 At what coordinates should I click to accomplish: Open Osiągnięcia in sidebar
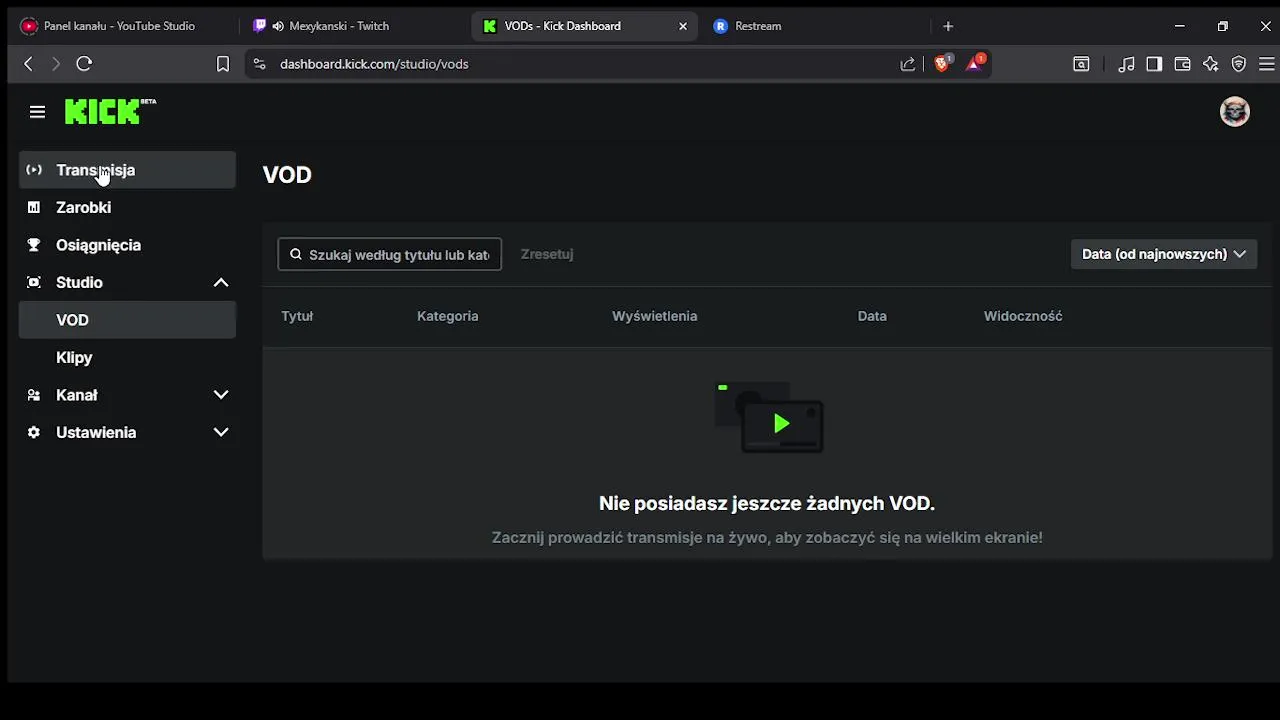pyautogui.click(x=127, y=245)
